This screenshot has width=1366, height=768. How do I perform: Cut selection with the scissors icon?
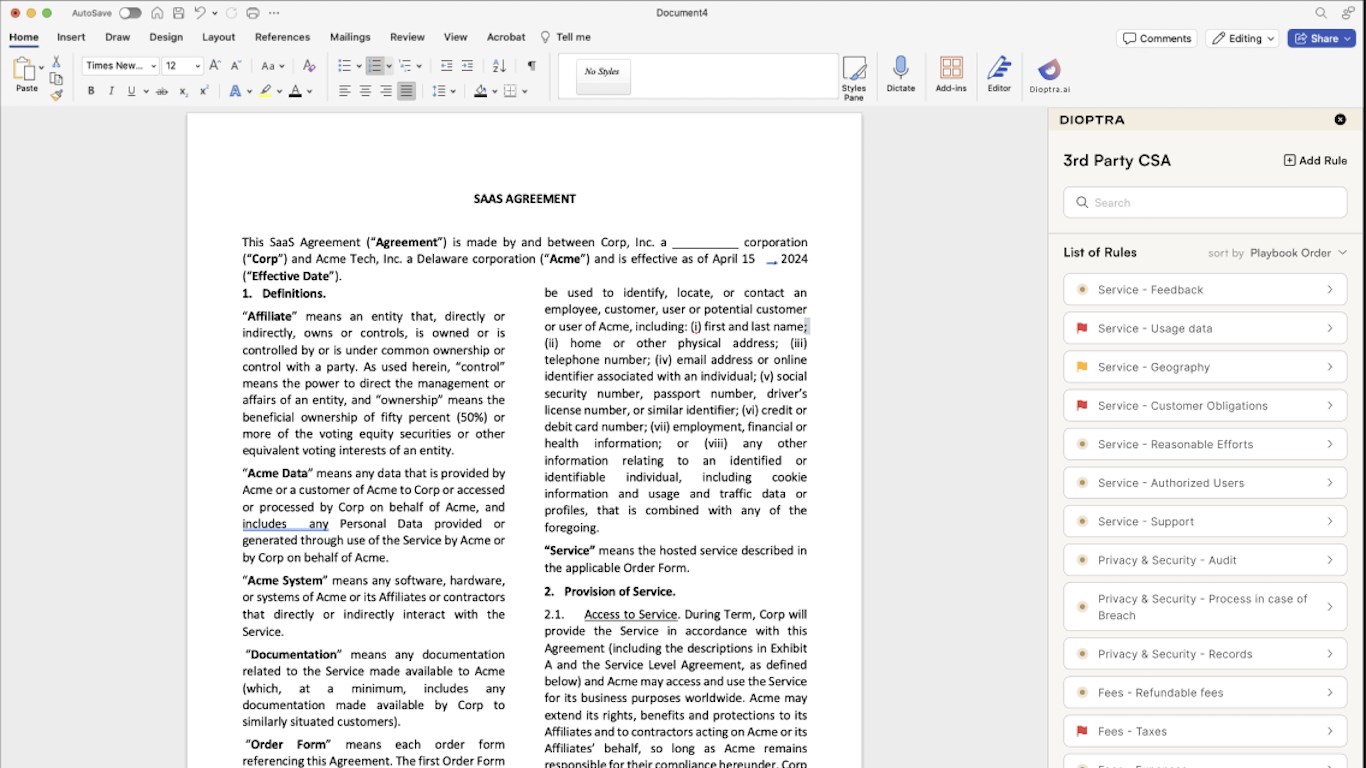(x=56, y=62)
